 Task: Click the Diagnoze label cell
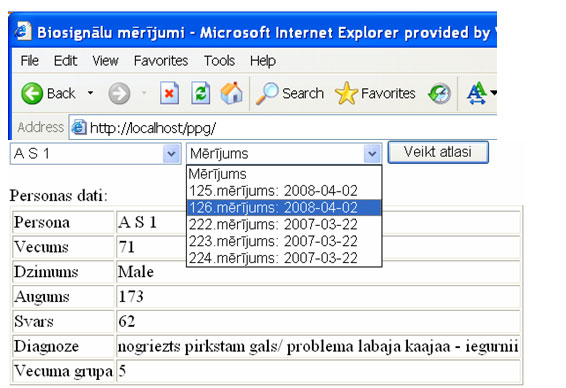63,346
